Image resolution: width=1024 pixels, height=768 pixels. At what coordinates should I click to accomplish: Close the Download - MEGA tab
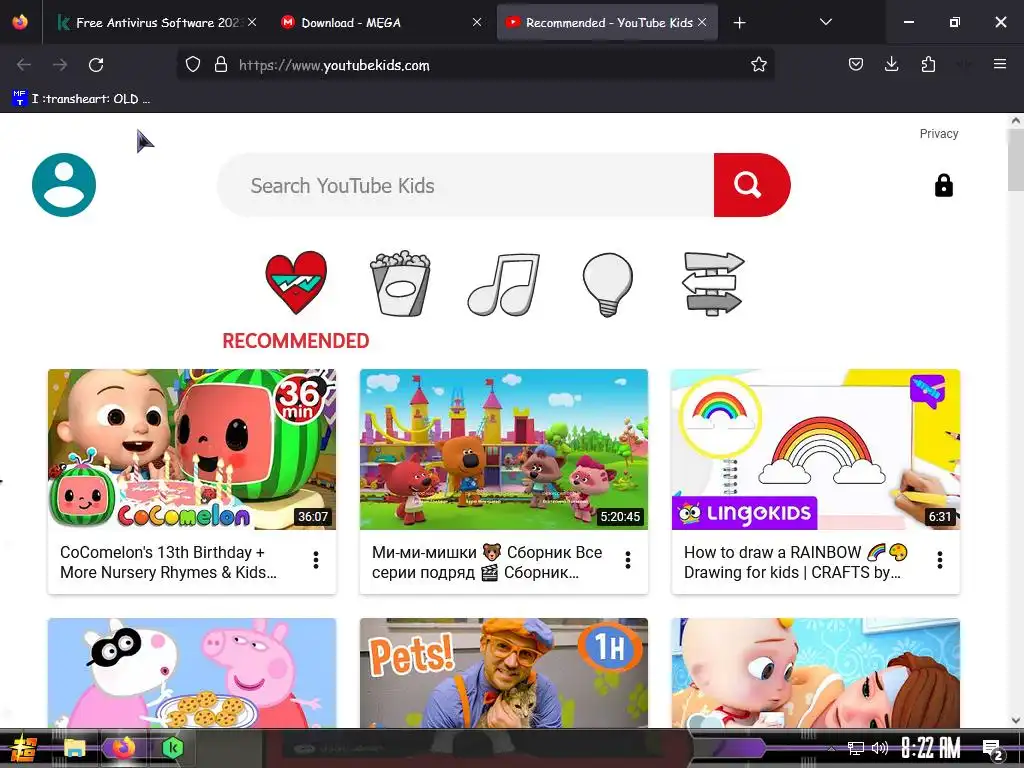pos(477,22)
